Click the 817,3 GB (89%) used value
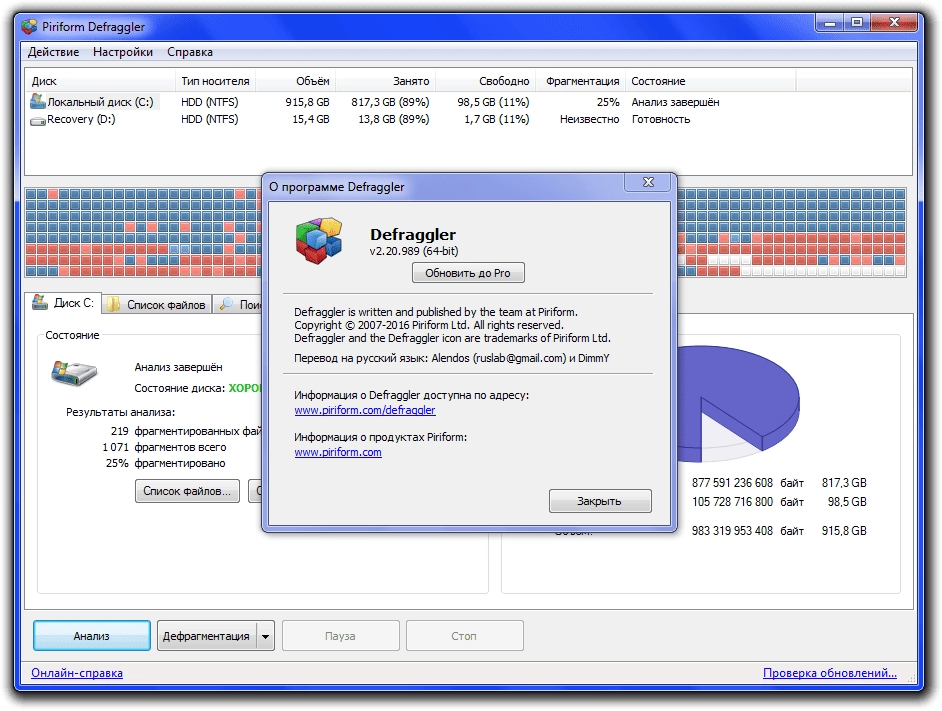 pyautogui.click(x=390, y=102)
